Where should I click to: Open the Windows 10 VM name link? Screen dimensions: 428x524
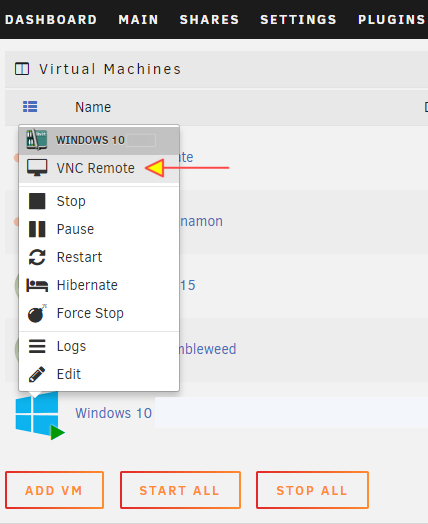[114, 413]
